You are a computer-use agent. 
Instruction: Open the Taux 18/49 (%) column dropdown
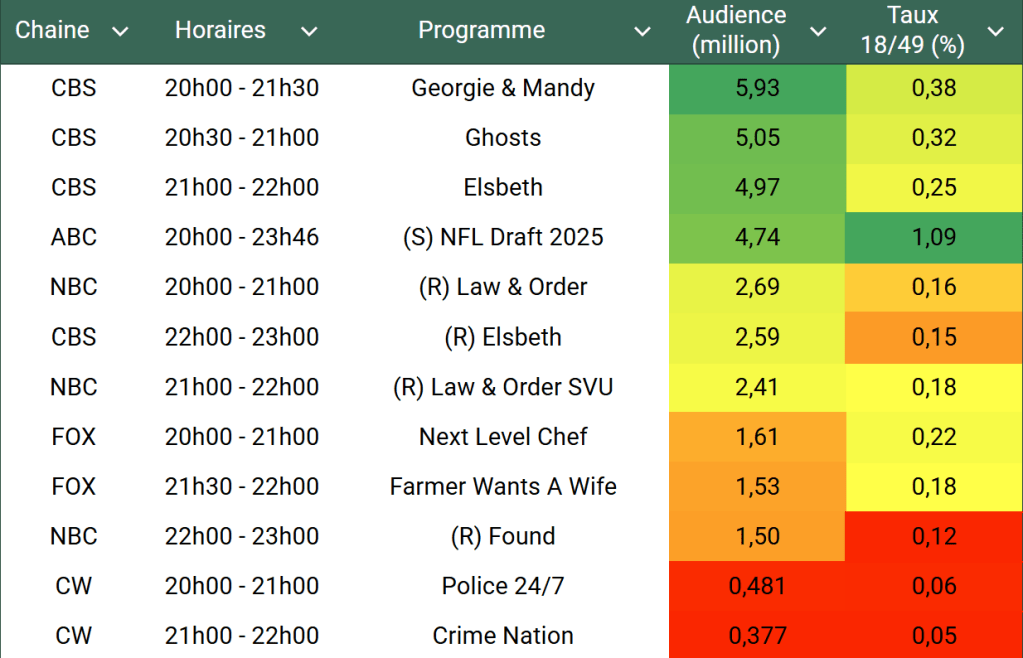(995, 32)
